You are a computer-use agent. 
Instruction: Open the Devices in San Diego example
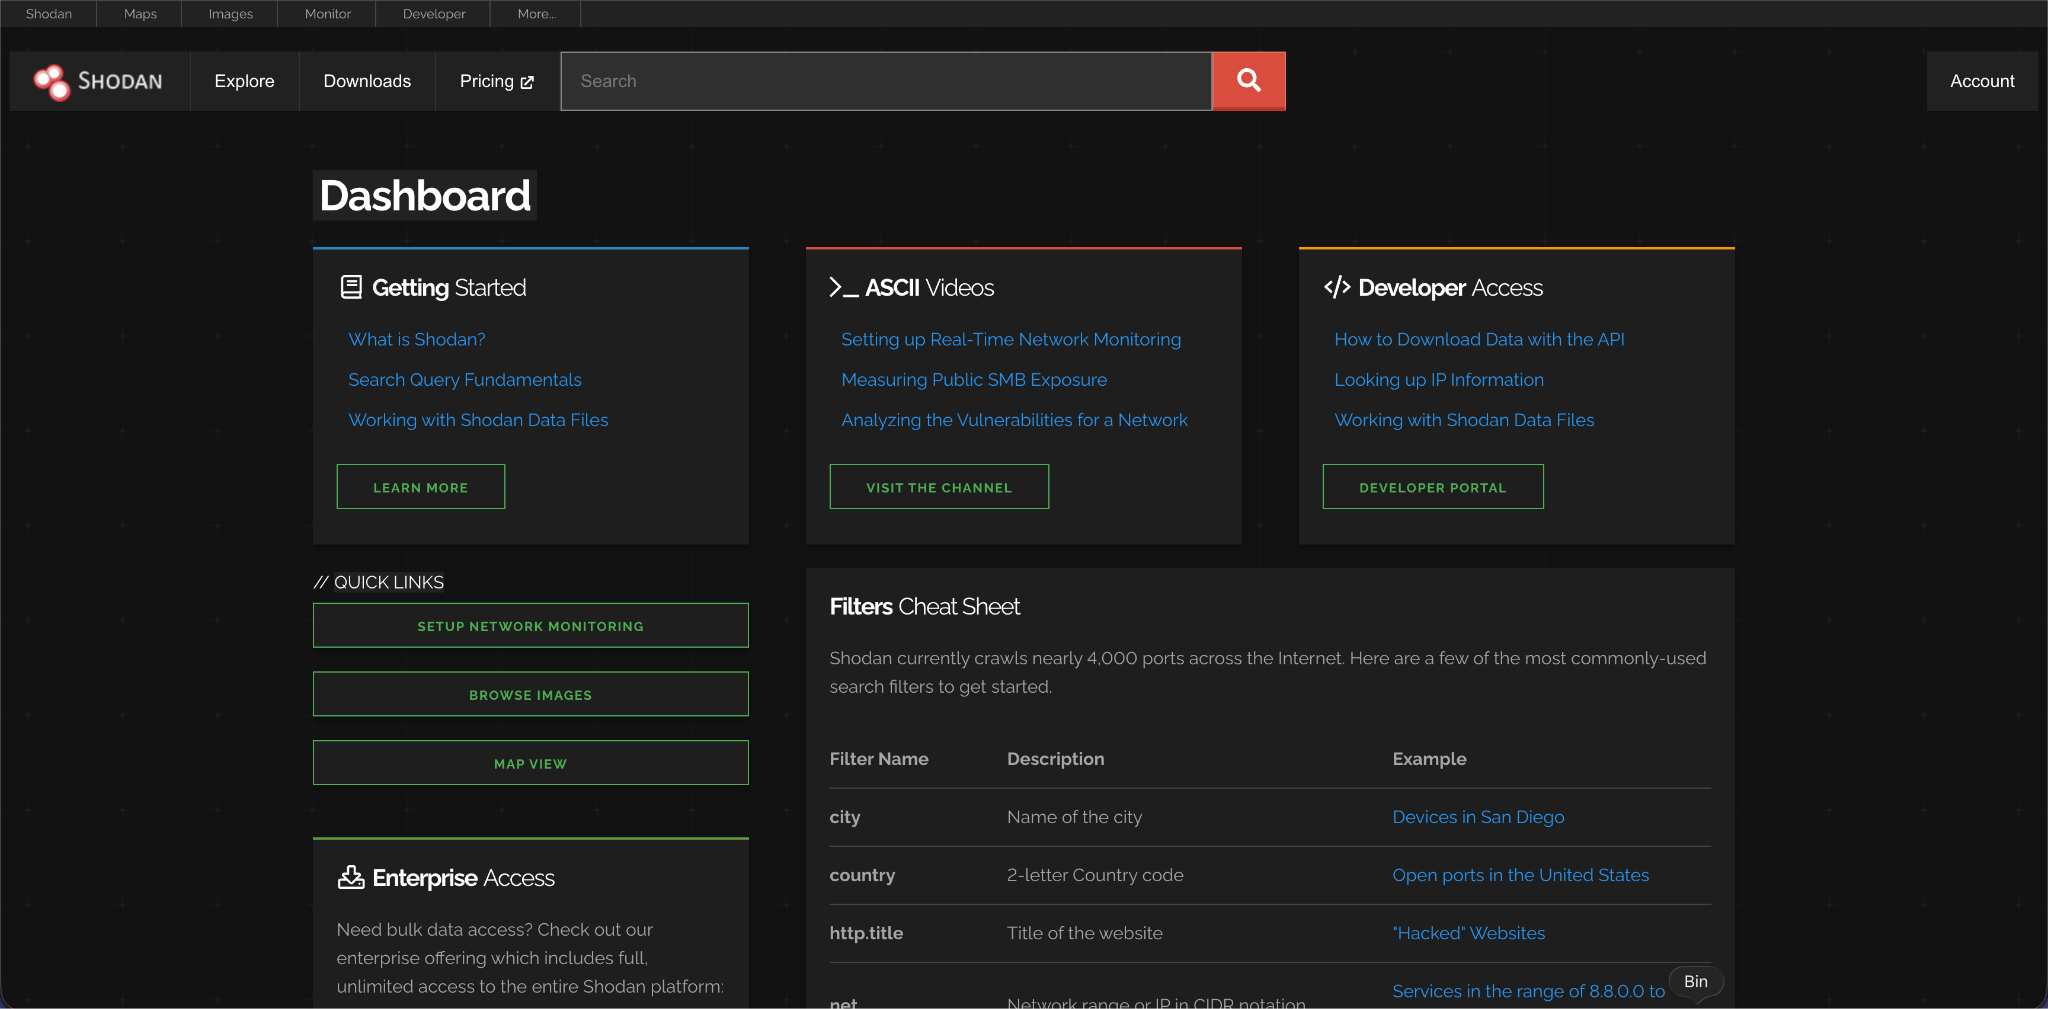pos(1477,817)
